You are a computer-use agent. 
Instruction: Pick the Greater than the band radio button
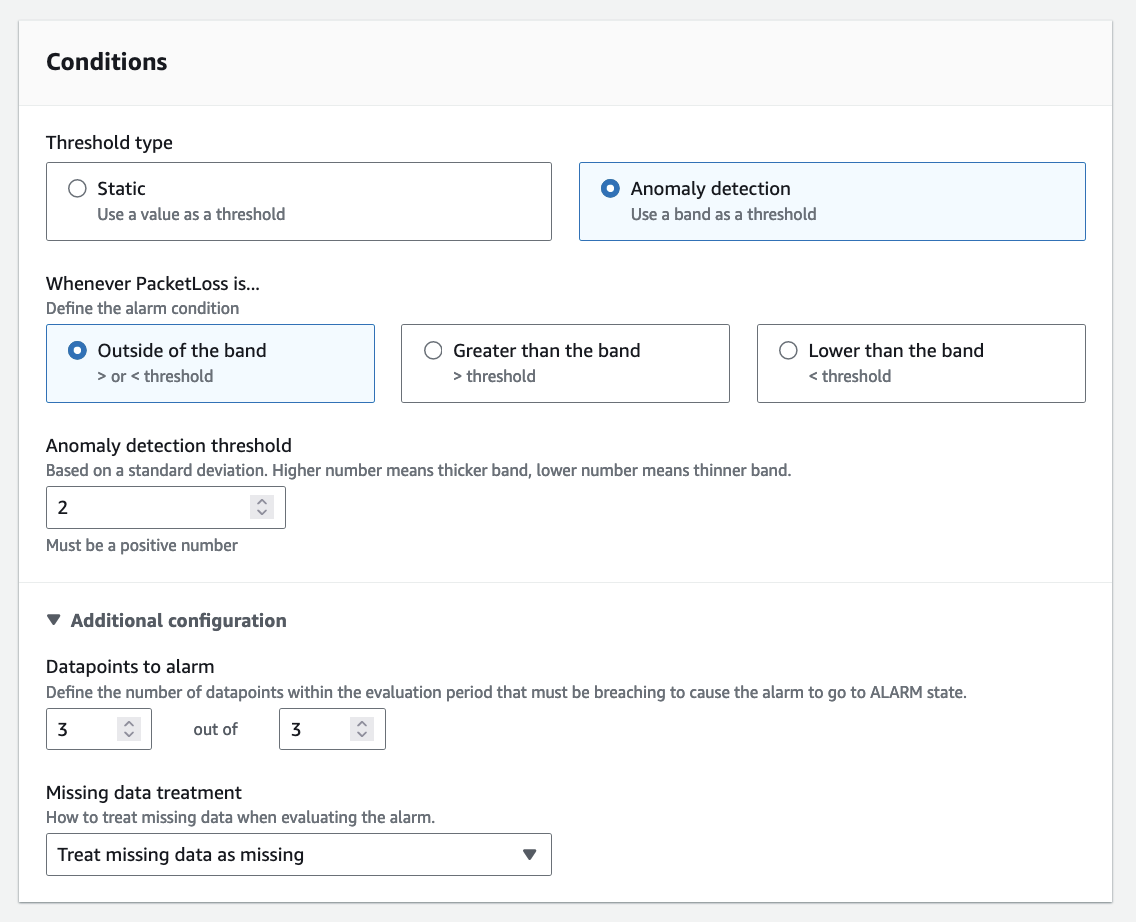click(432, 351)
